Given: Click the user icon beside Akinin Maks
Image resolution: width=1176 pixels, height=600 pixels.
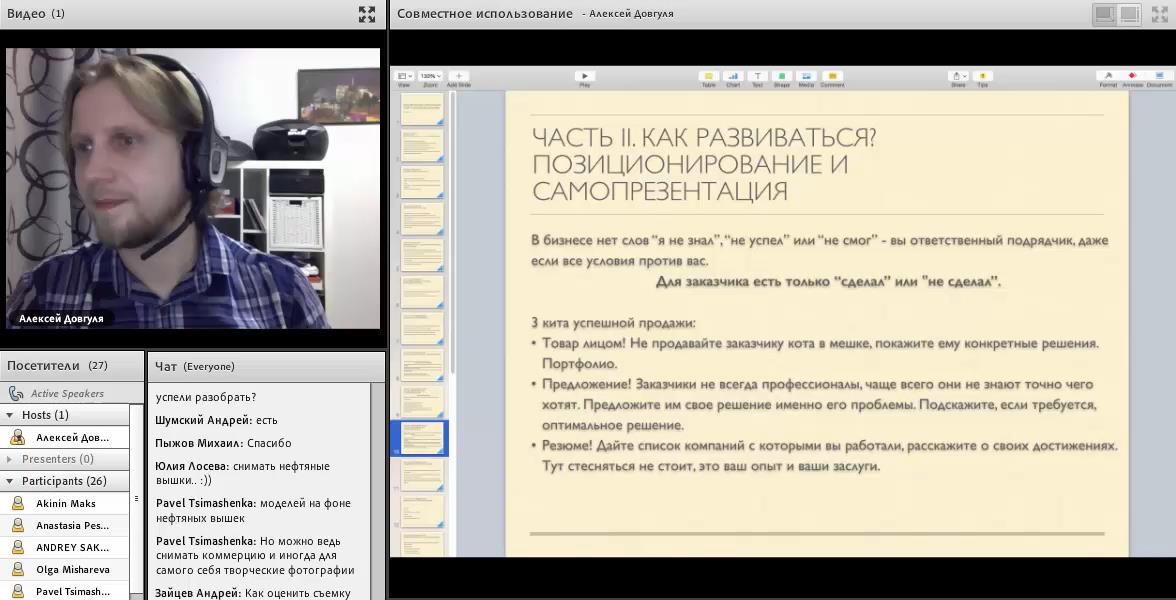Looking at the screenshot, I should (x=17, y=503).
